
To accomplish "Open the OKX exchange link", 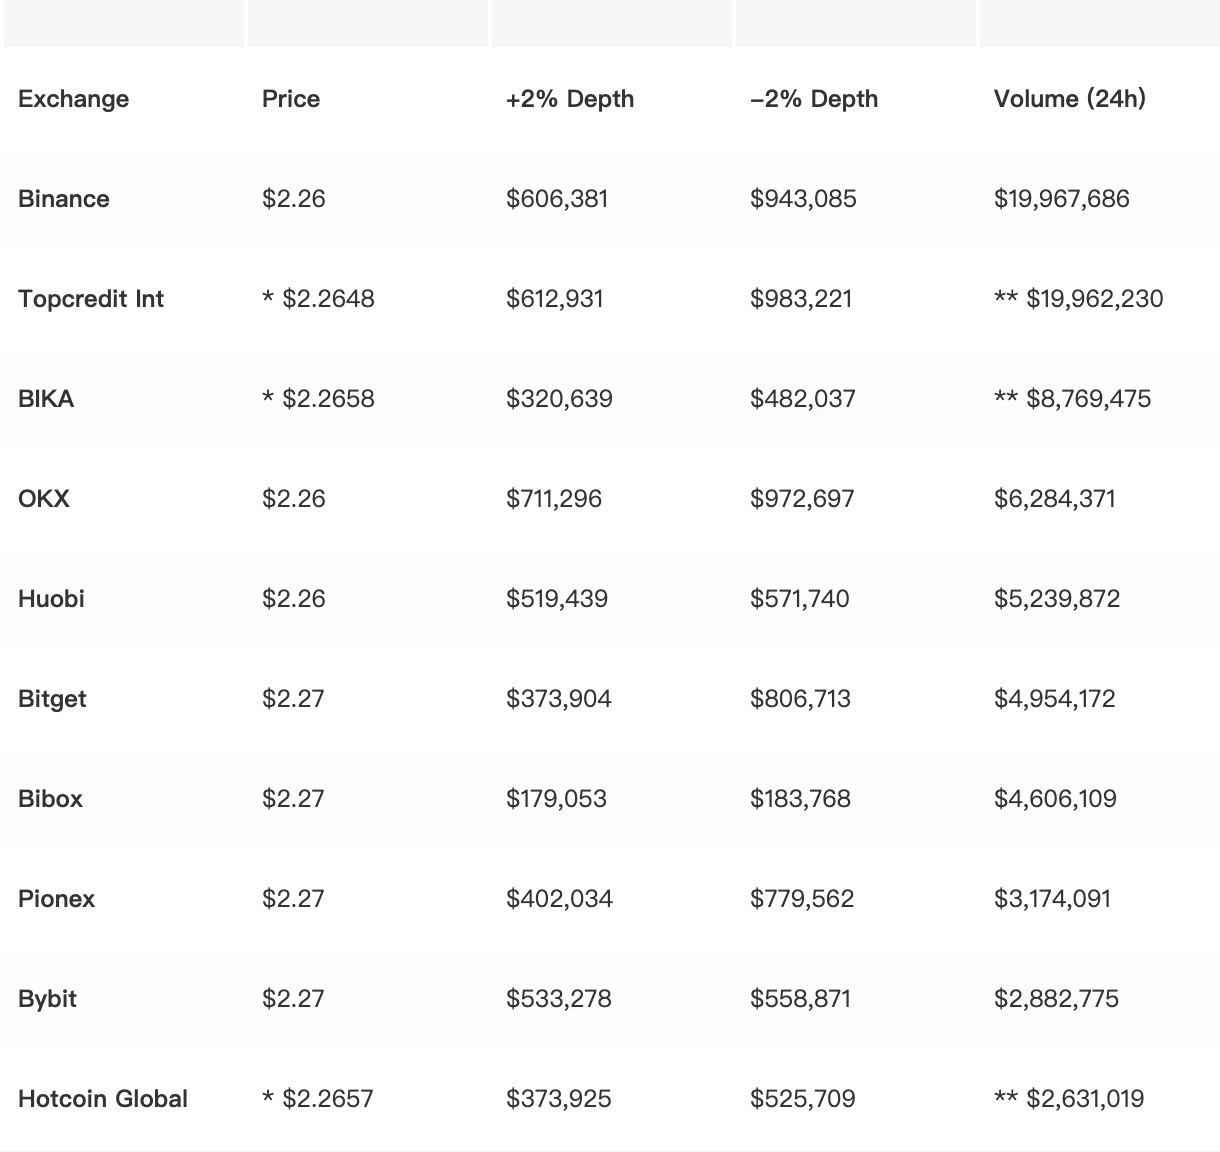I will point(44,499).
